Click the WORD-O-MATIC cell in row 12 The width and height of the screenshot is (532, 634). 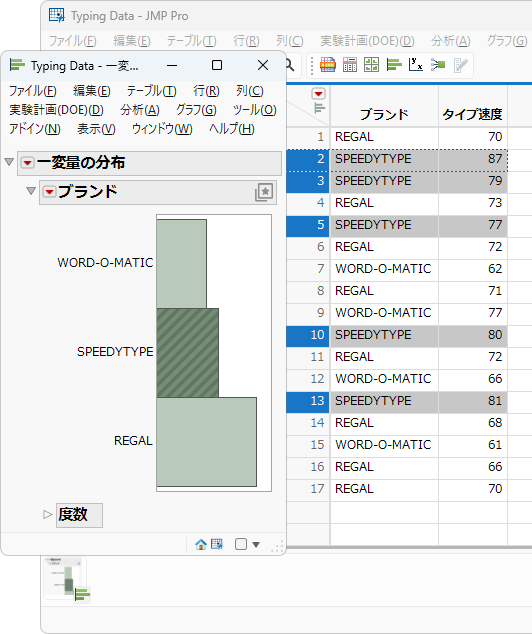tap(383, 378)
